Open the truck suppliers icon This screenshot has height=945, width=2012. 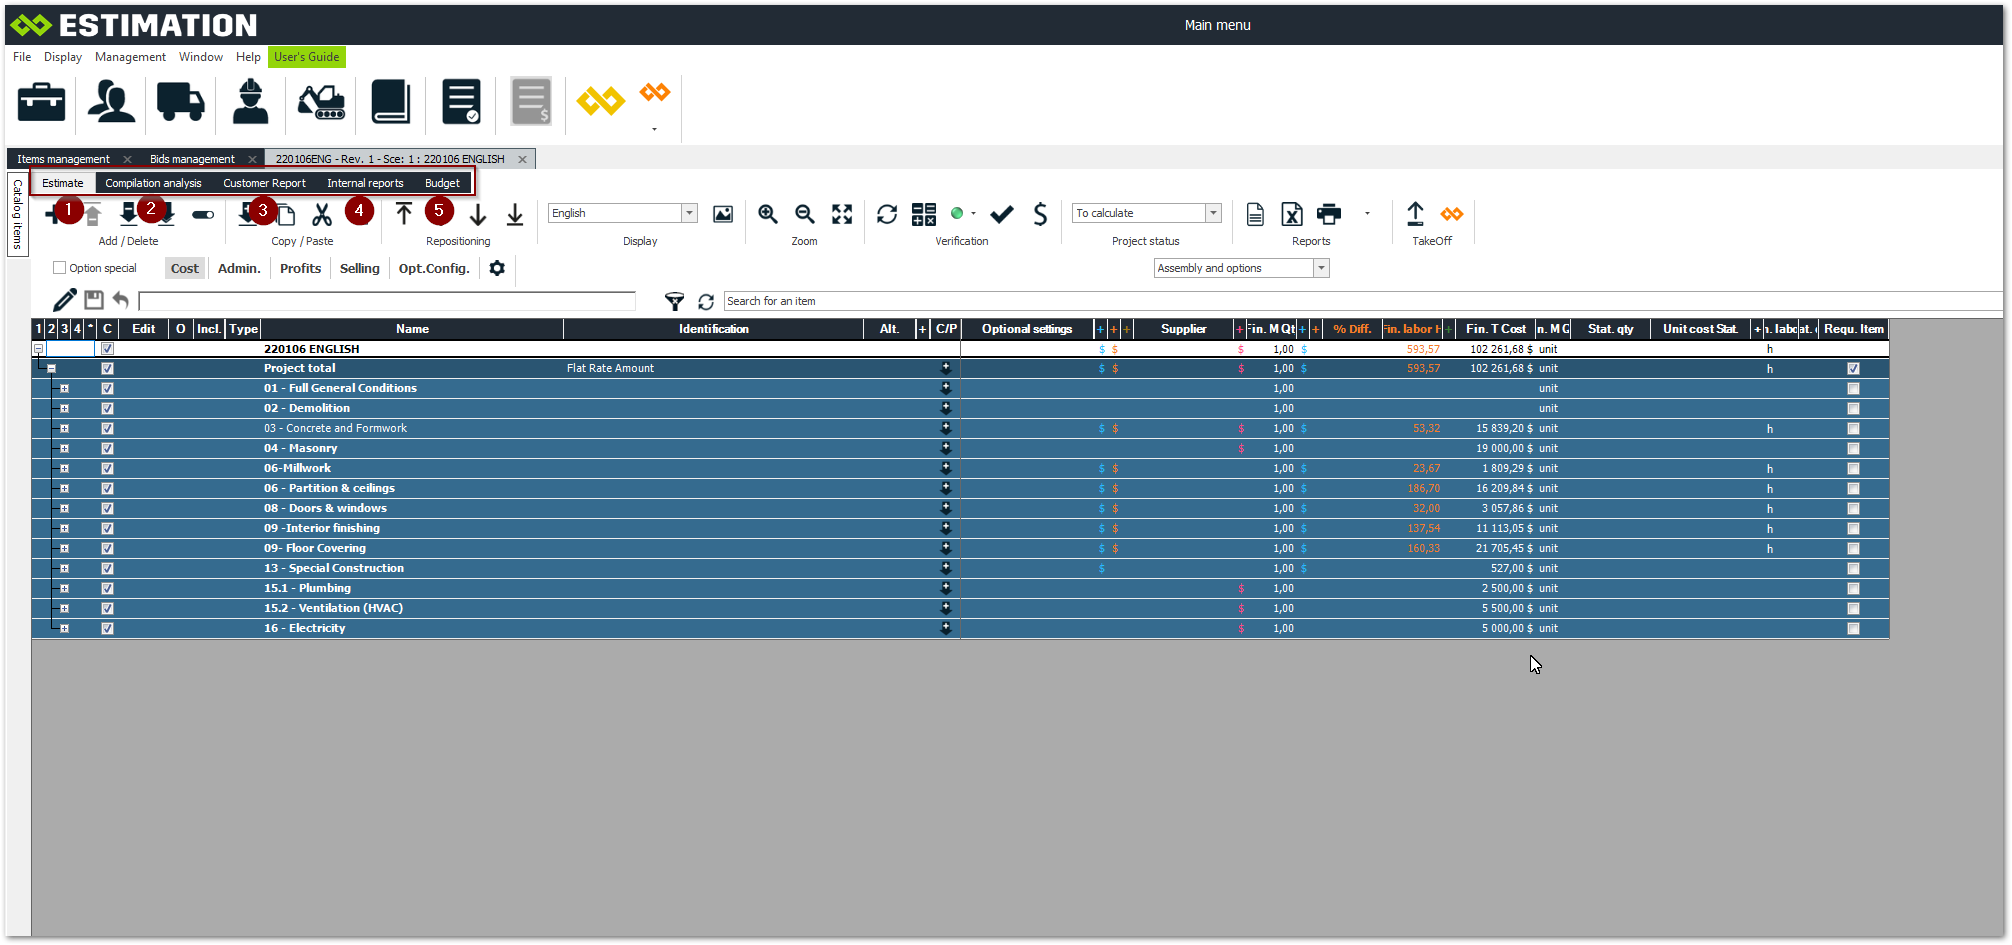click(180, 102)
